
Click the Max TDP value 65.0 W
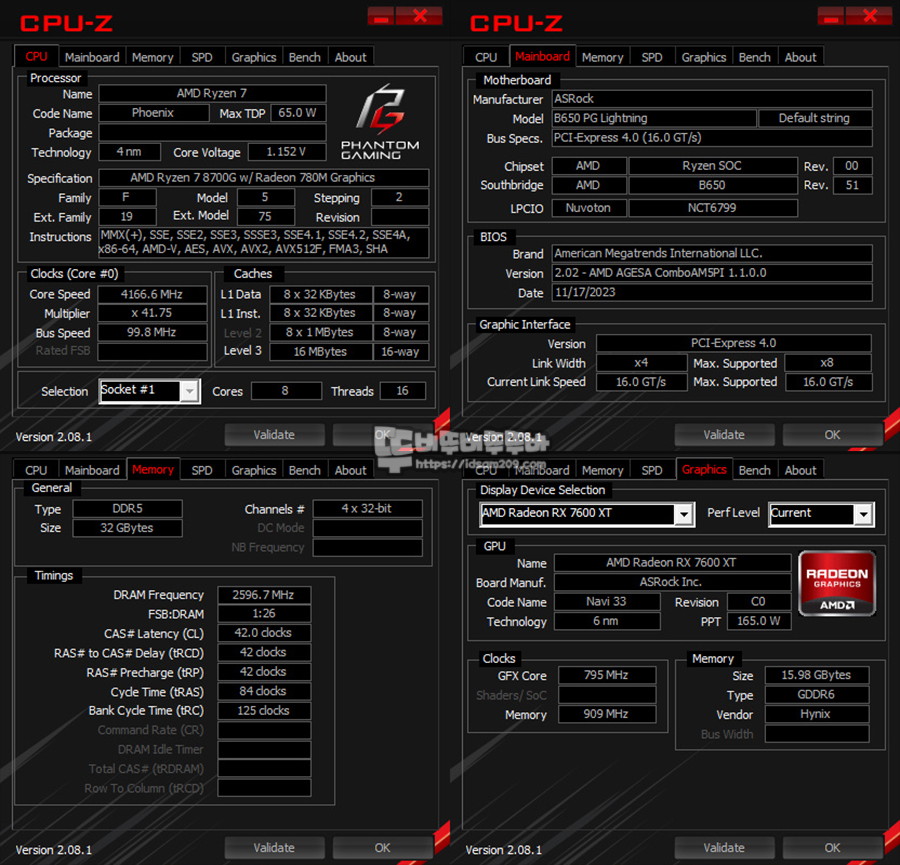pyautogui.click(x=297, y=113)
